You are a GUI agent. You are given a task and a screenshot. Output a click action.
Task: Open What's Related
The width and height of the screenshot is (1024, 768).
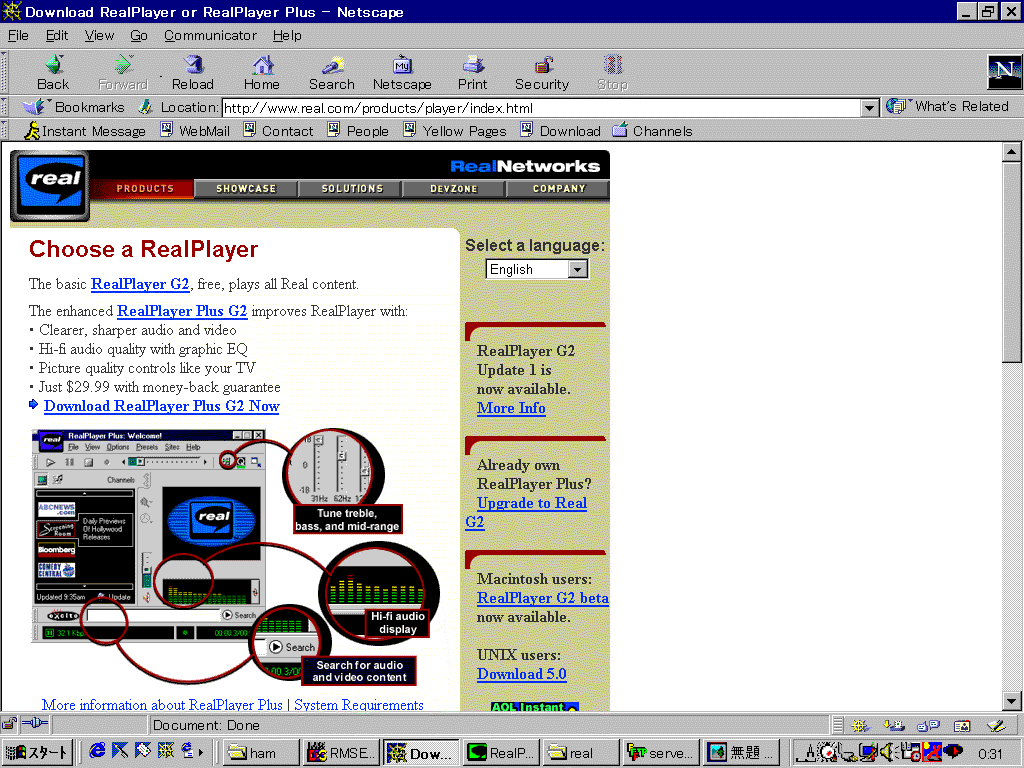tap(948, 106)
